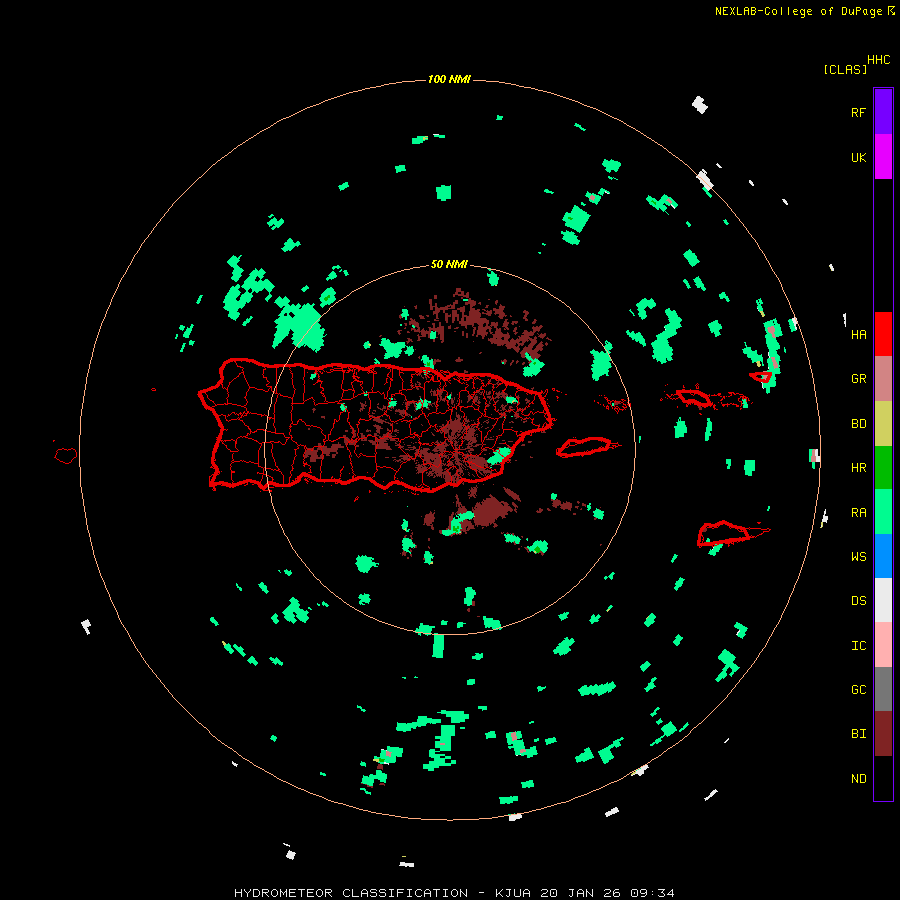This screenshot has width=900, height=900.
Task: Click the DS legend label
Action: (858, 601)
